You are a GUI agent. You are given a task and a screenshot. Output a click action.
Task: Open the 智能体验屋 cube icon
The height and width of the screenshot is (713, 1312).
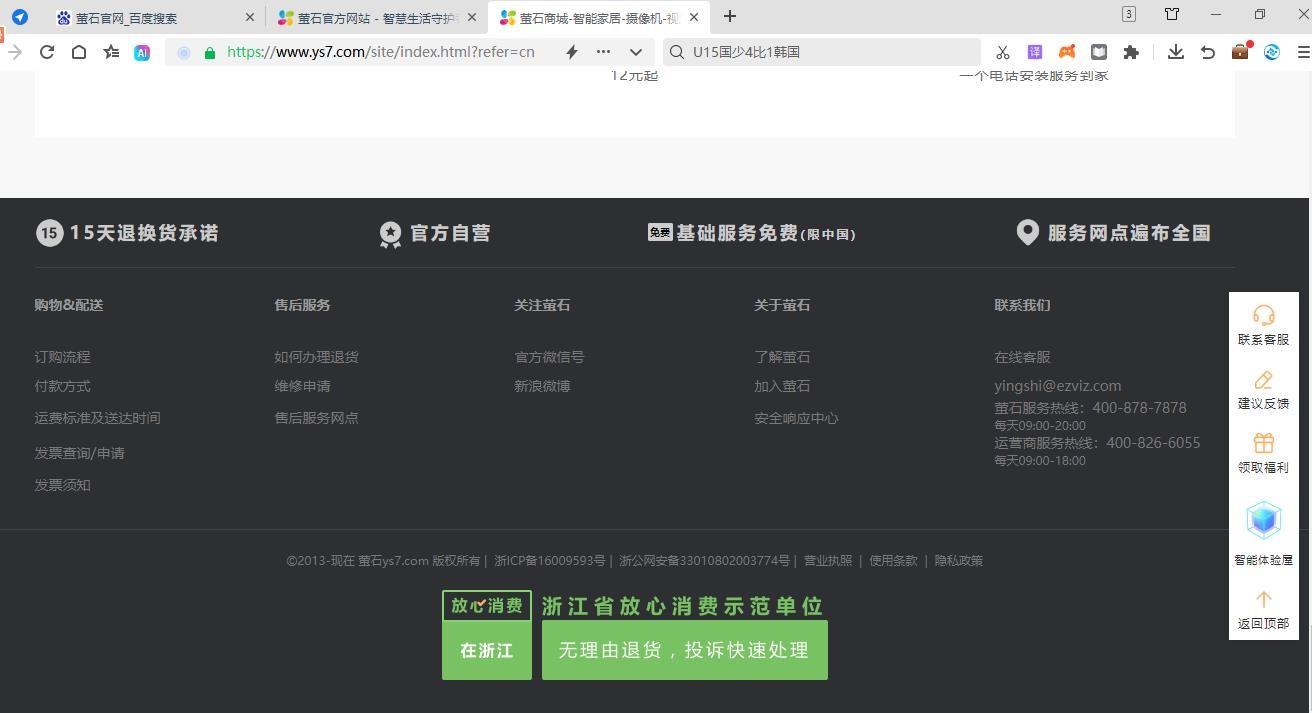(1263, 521)
